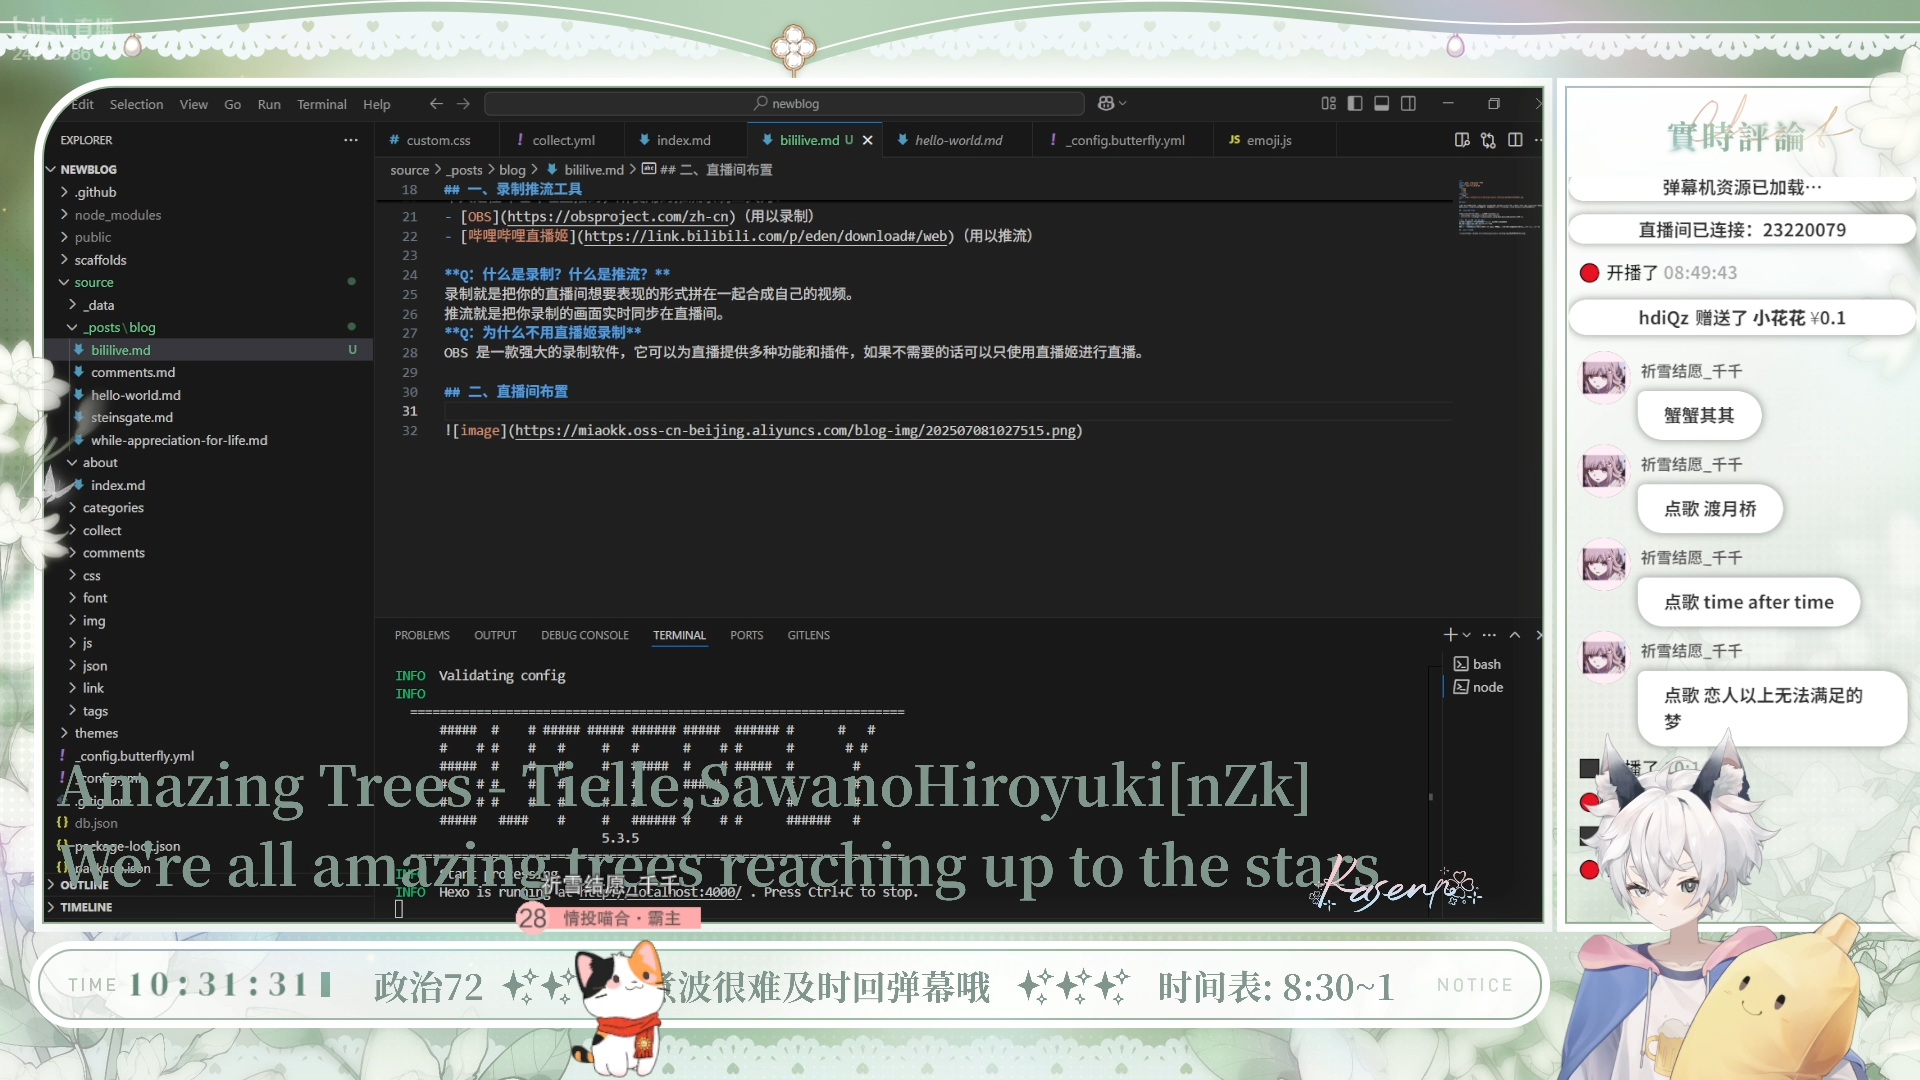The height and width of the screenshot is (1080, 1920).
Task: Open the Explorer more actions menu
Action: tap(351, 140)
